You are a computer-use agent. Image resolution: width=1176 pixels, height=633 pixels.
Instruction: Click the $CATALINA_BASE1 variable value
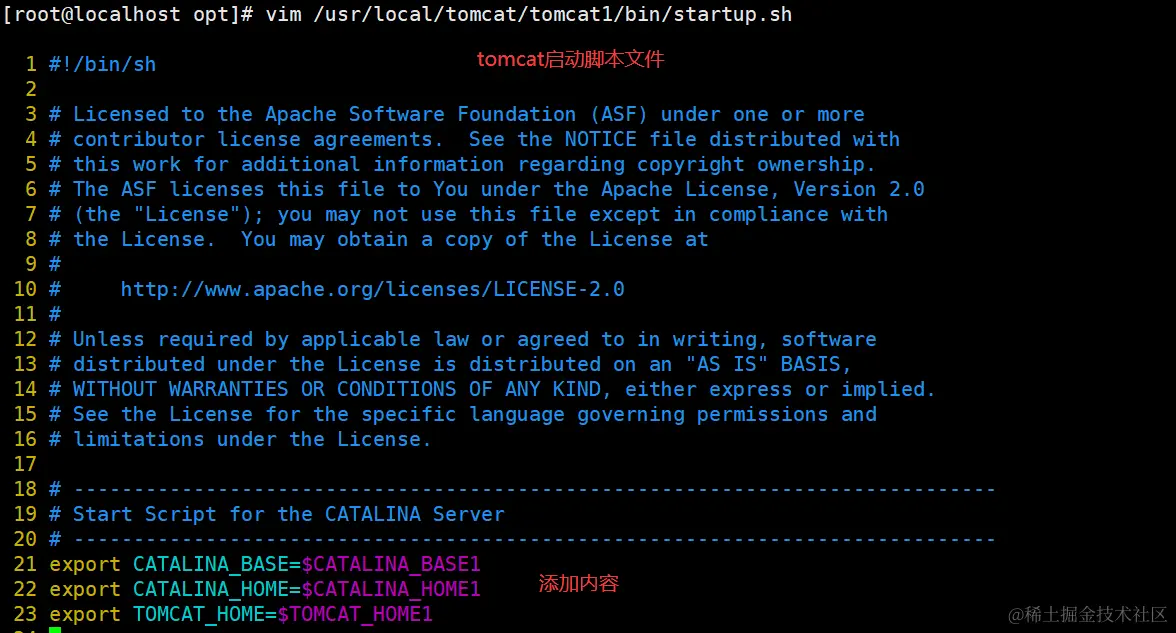(x=391, y=564)
